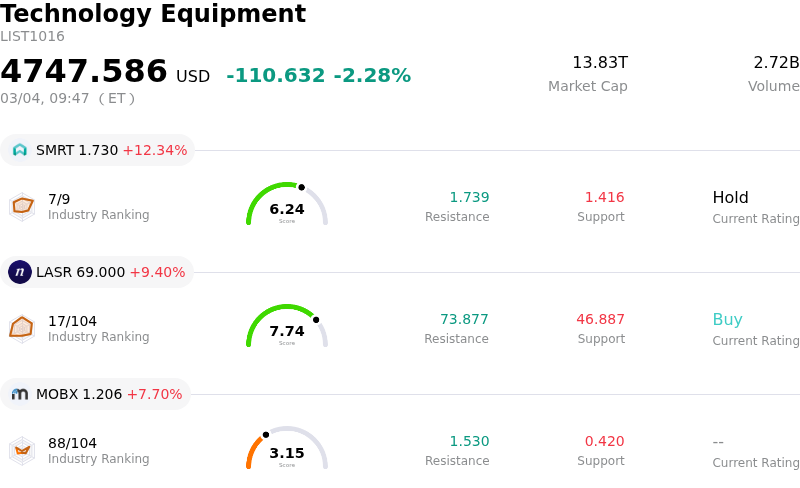Click the 7.74 score gauge
Screen dimensions: 800x488
tap(287, 328)
